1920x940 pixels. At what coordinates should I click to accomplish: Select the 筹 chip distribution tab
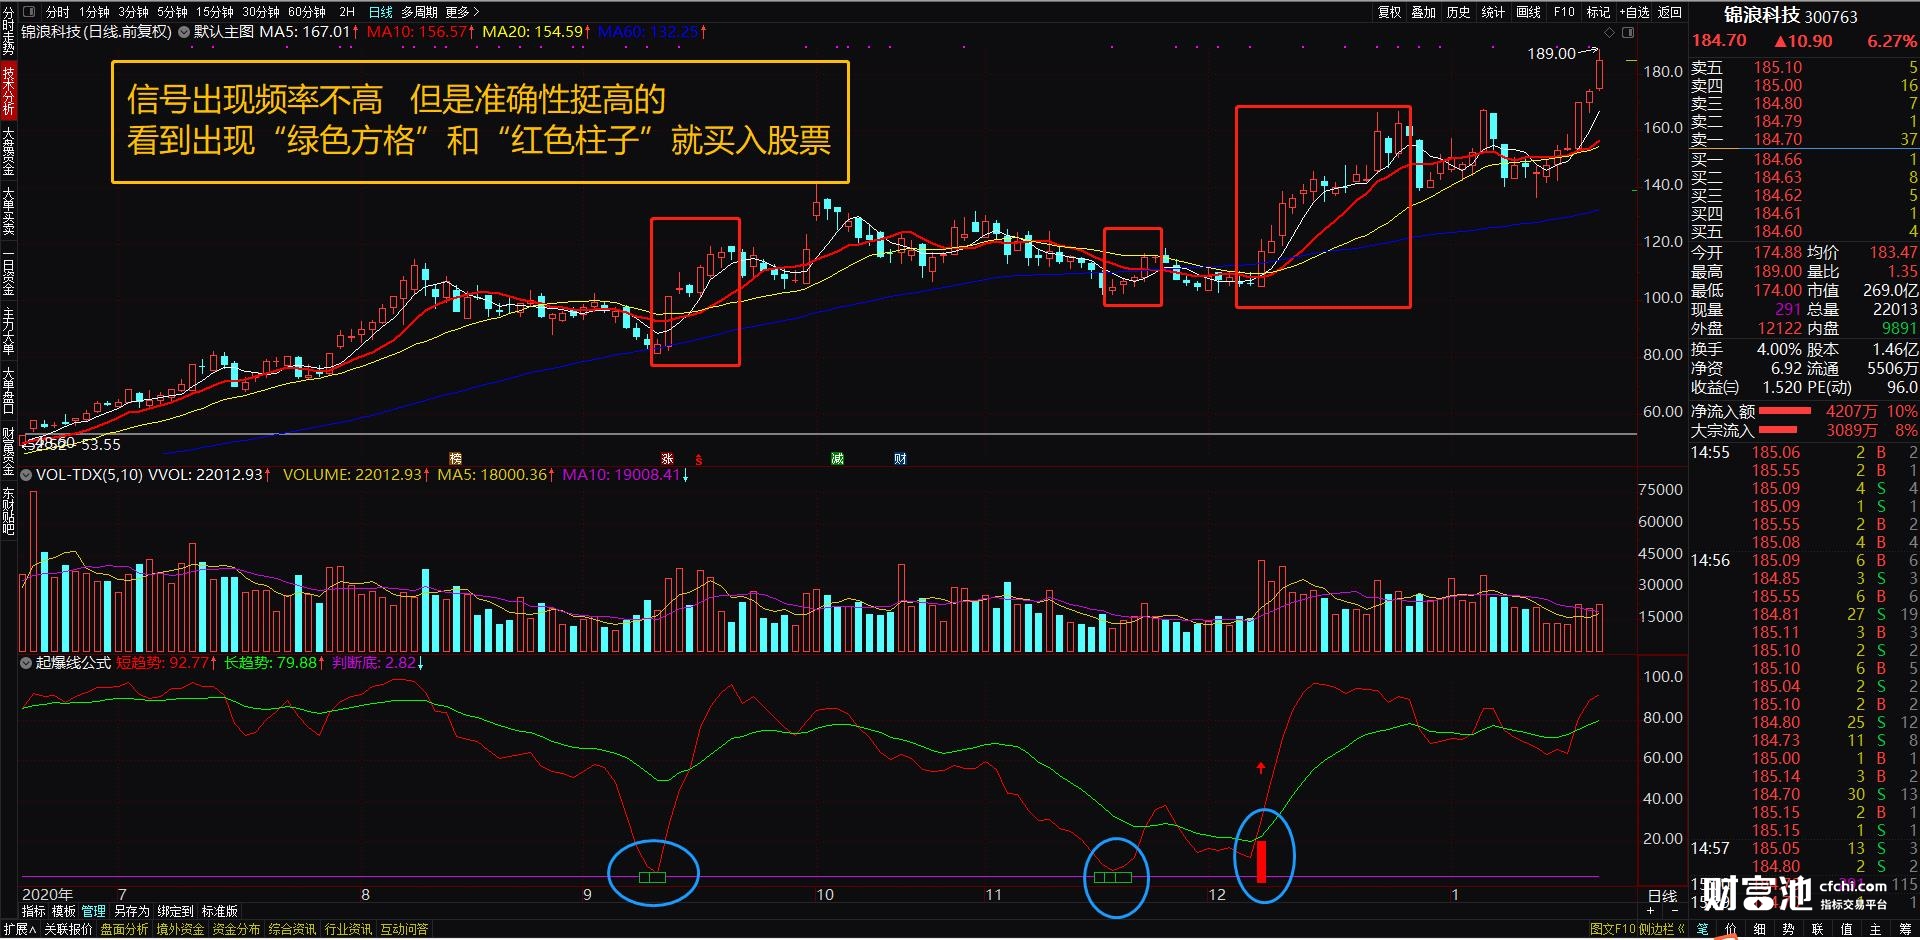point(1905,929)
